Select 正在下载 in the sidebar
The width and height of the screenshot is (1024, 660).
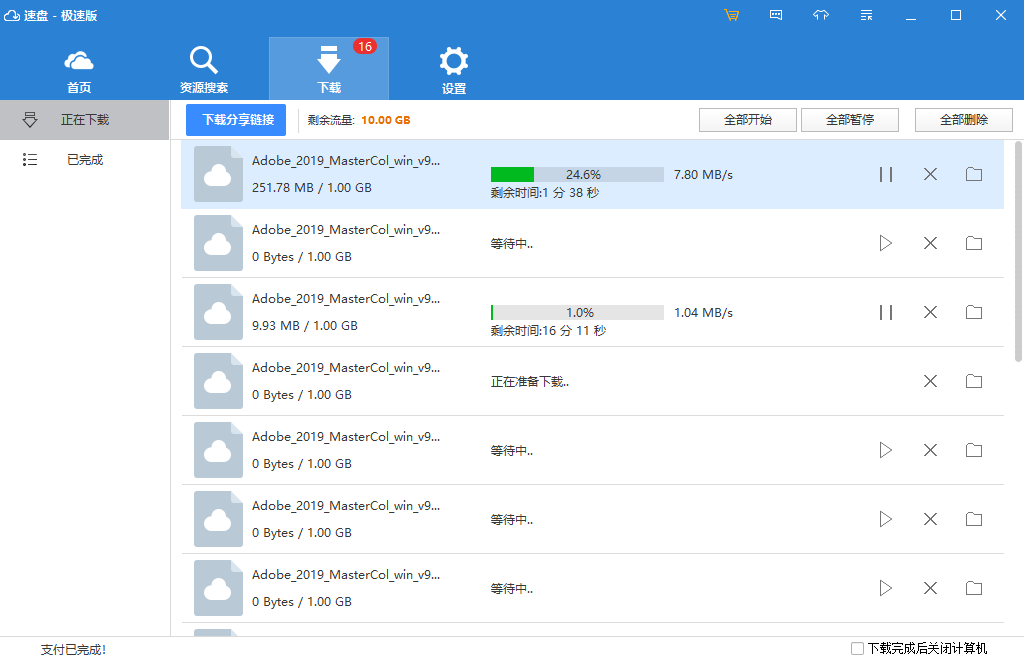84,120
